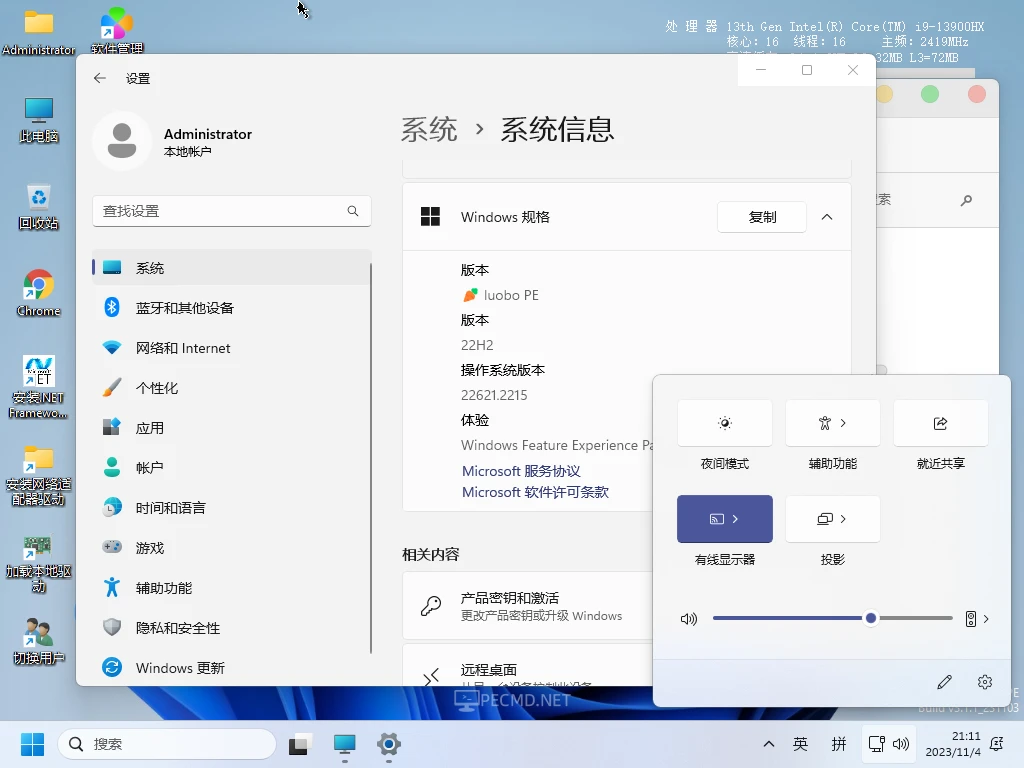Expand 投影 options chevron
The height and width of the screenshot is (768, 1024).
click(x=844, y=519)
